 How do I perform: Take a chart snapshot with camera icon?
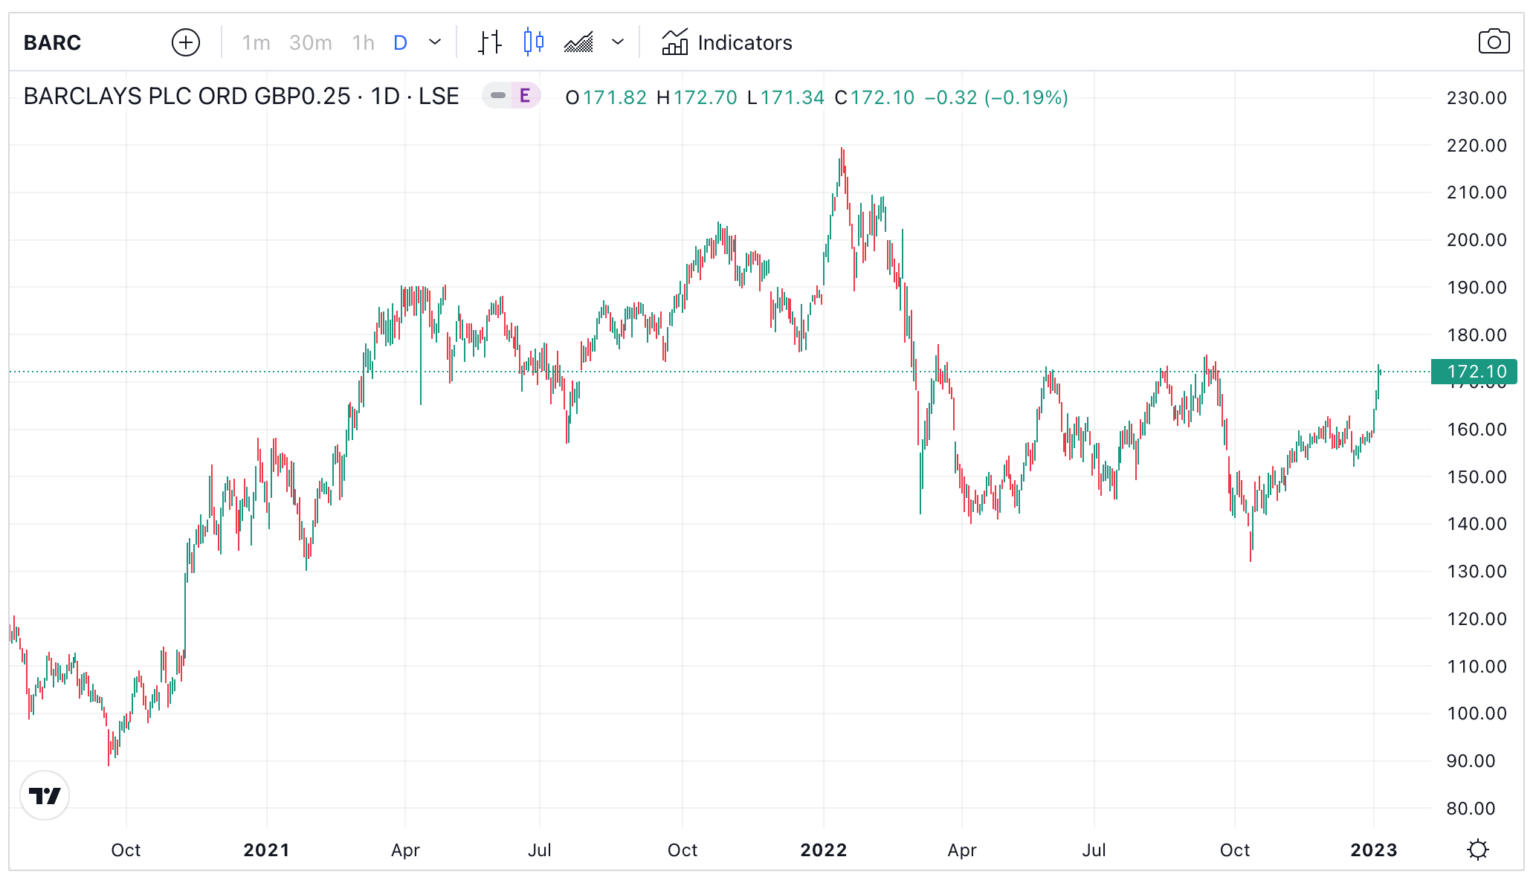(x=1494, y=42)
